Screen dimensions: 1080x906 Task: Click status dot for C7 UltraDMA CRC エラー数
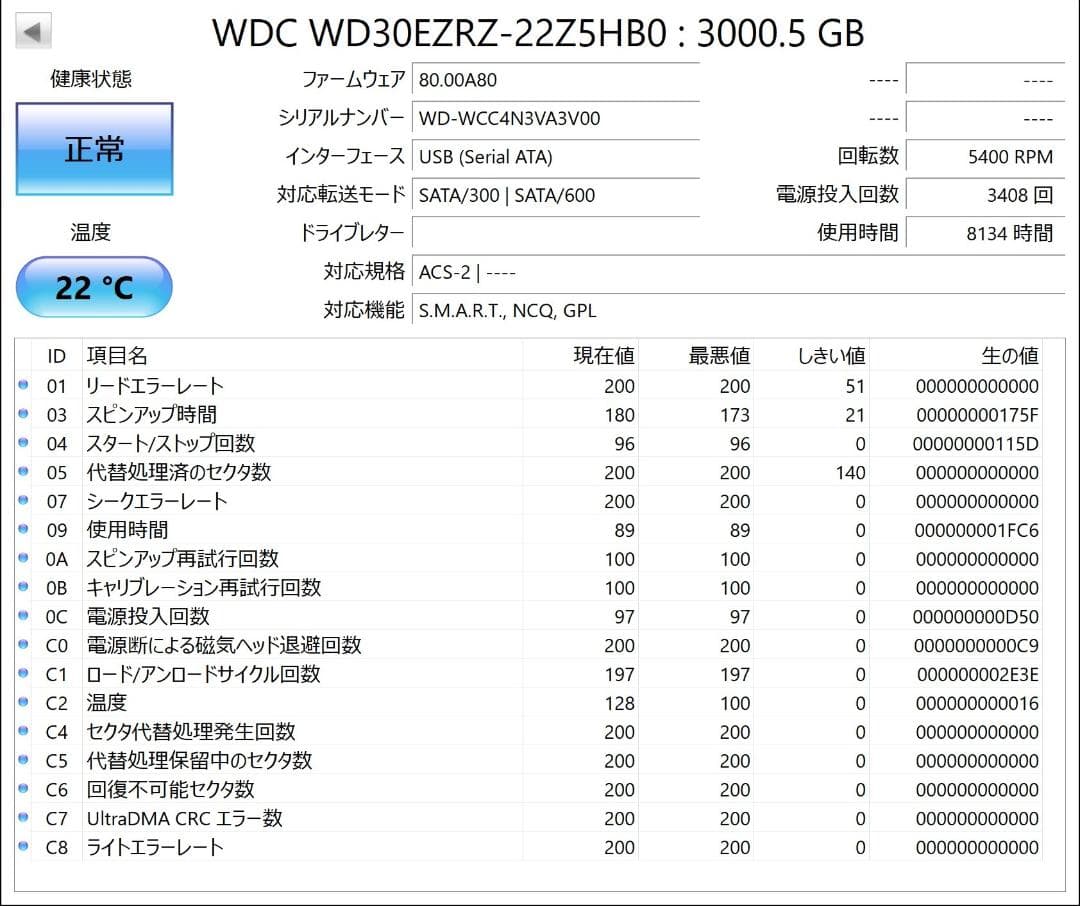(x=23, y=818)
